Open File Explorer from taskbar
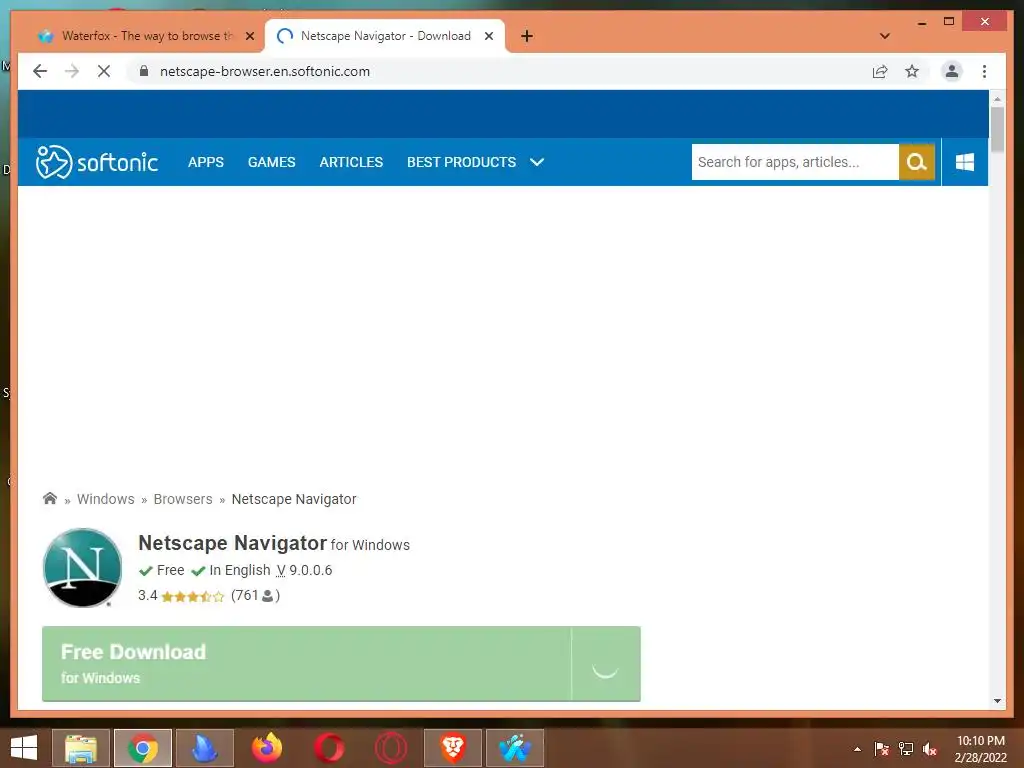 coord(81,748)
